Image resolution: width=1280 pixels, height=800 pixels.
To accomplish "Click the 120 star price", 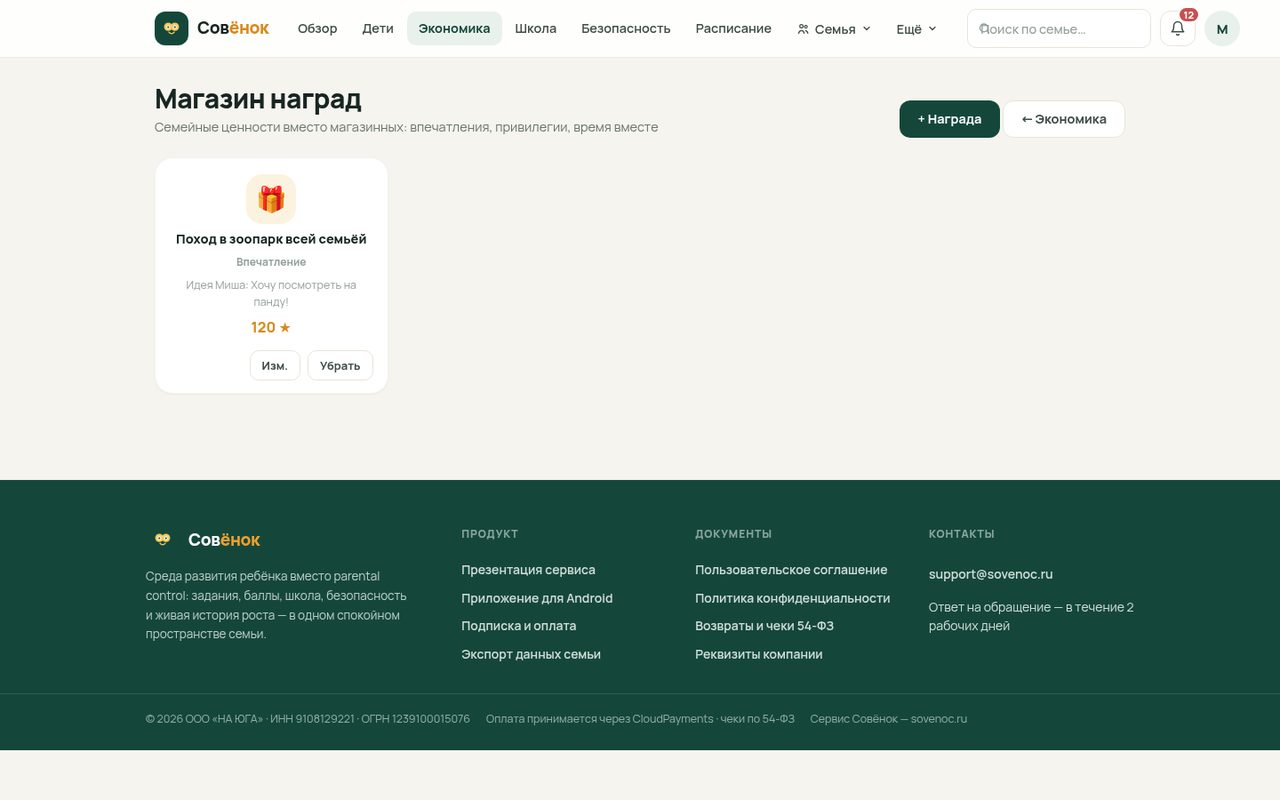I will (271, 327).
